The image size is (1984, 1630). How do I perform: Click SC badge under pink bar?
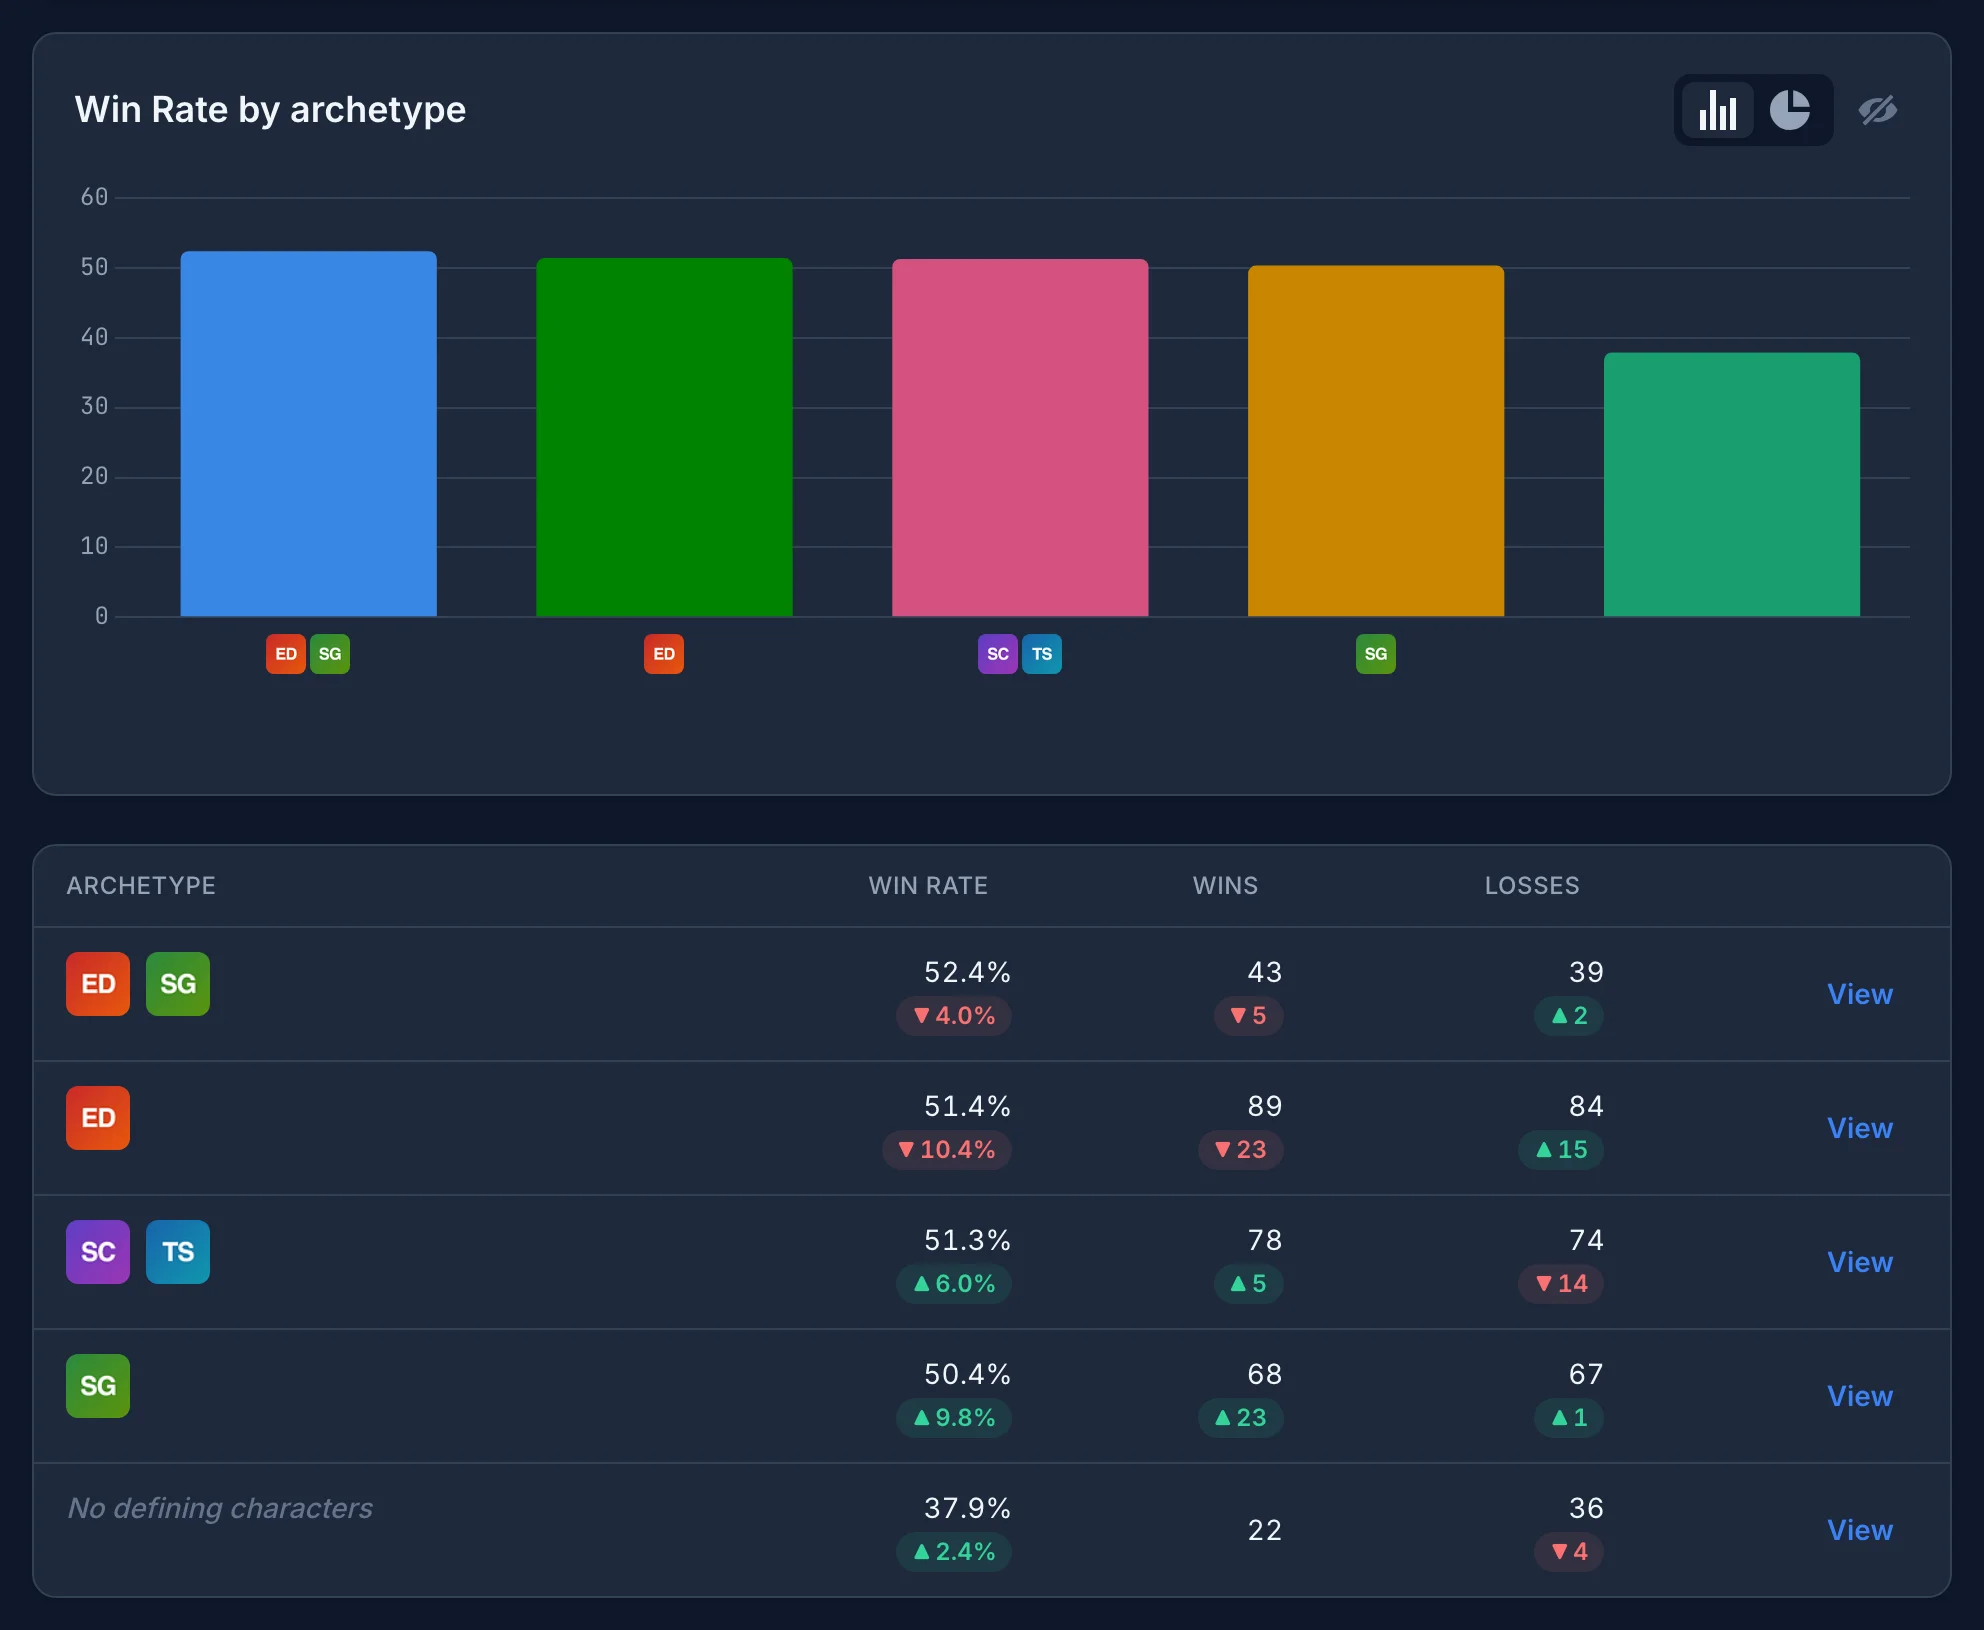[x=998, y=654]
